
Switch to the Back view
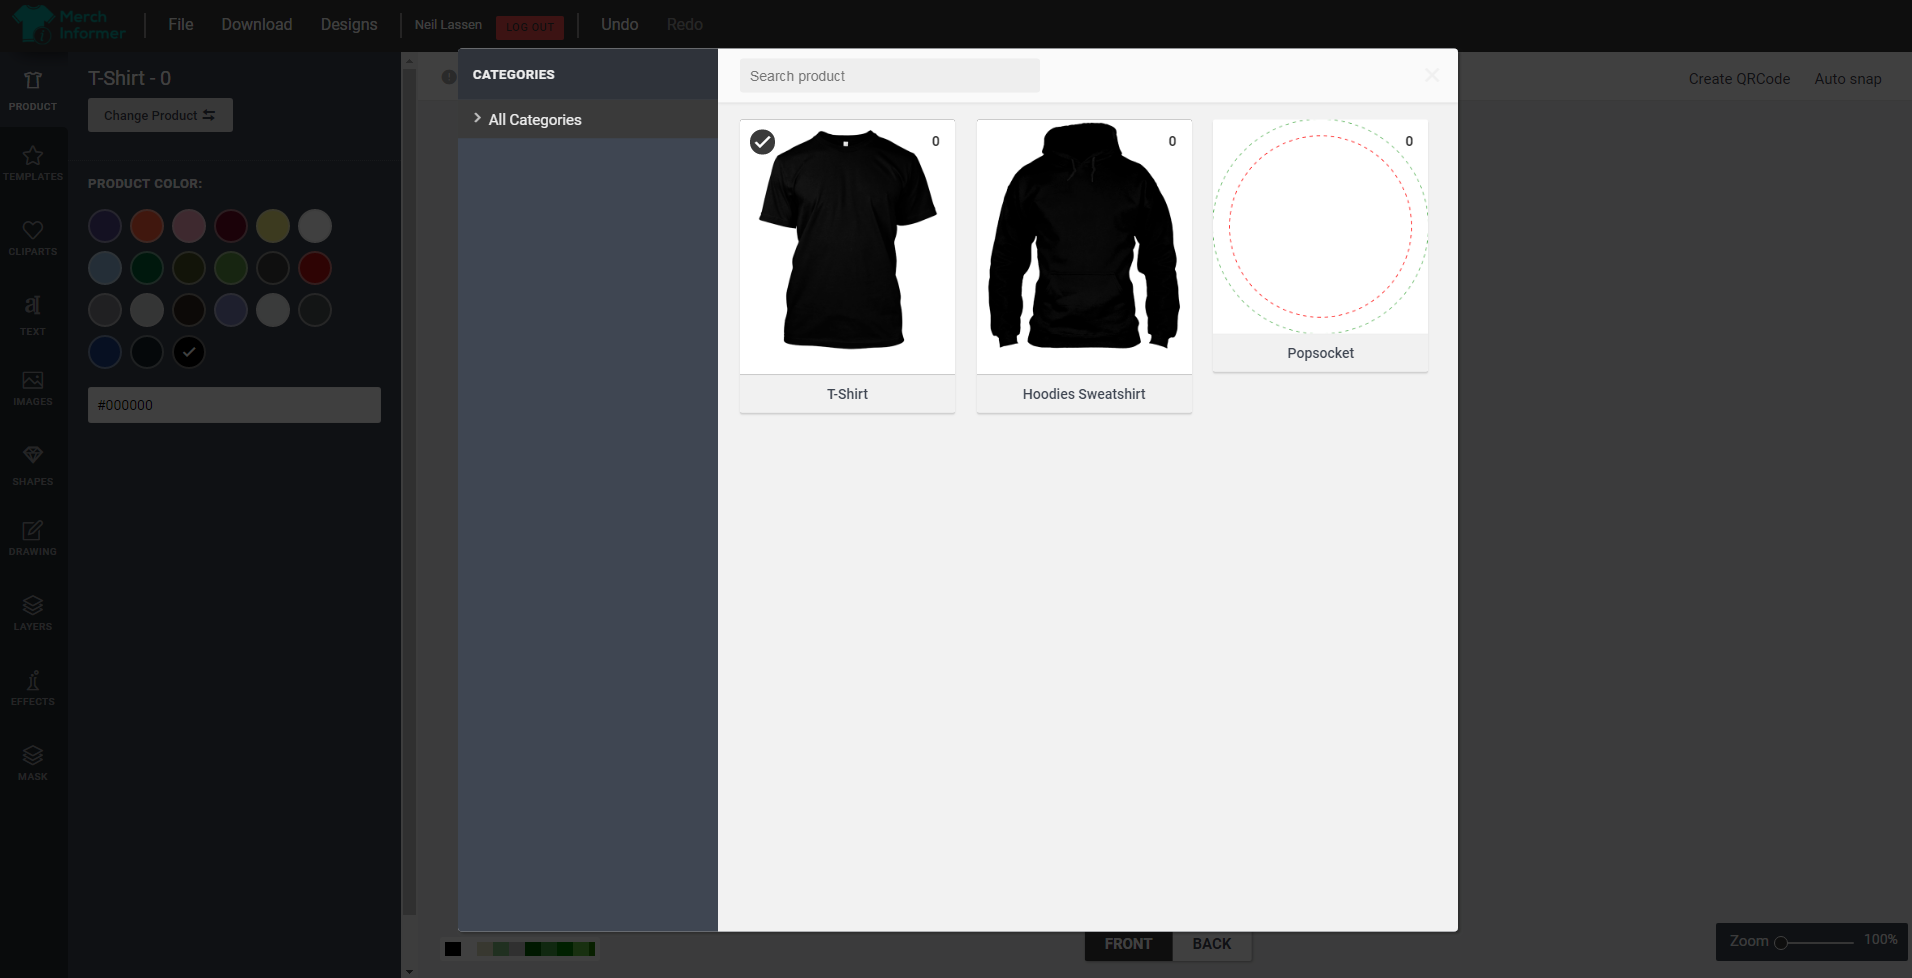tap(1212, 943)
